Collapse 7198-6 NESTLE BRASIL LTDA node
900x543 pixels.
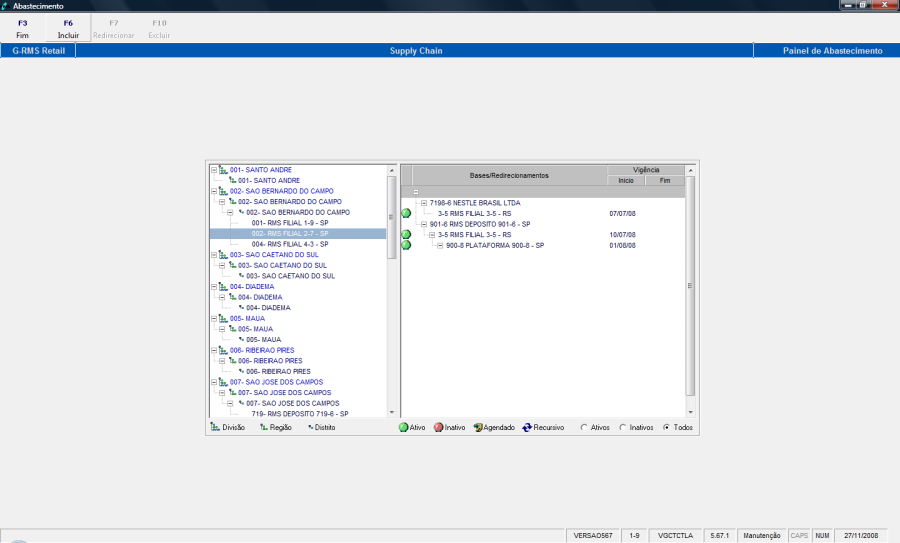[x=424, y=203]
